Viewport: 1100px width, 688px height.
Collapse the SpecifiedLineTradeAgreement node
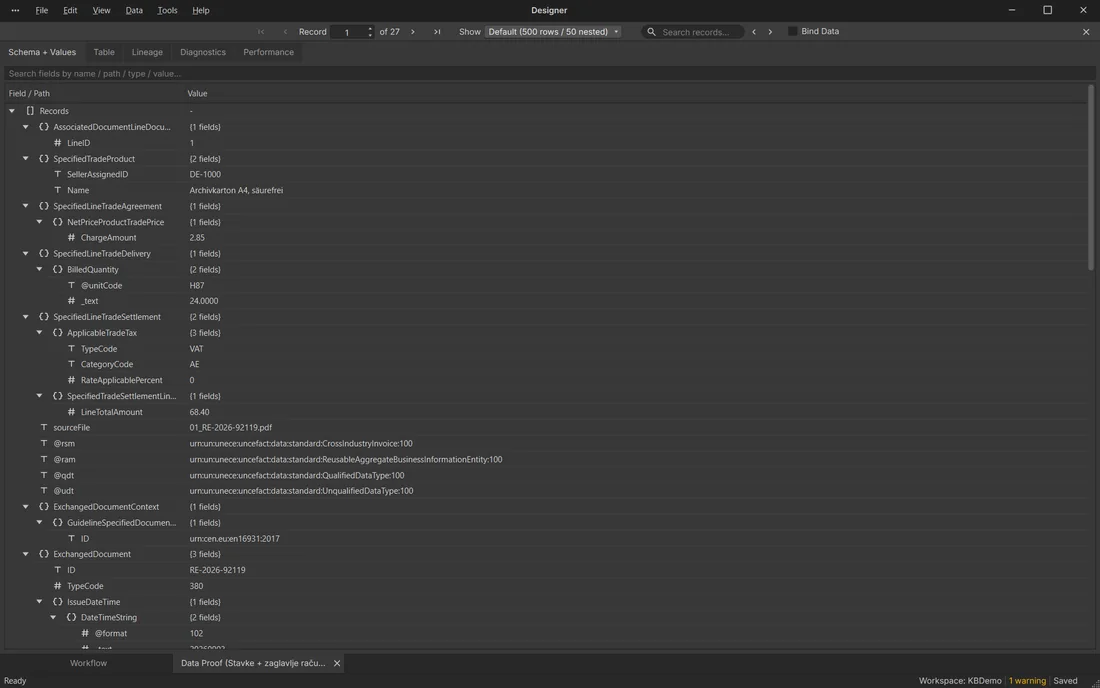point(26,206)
